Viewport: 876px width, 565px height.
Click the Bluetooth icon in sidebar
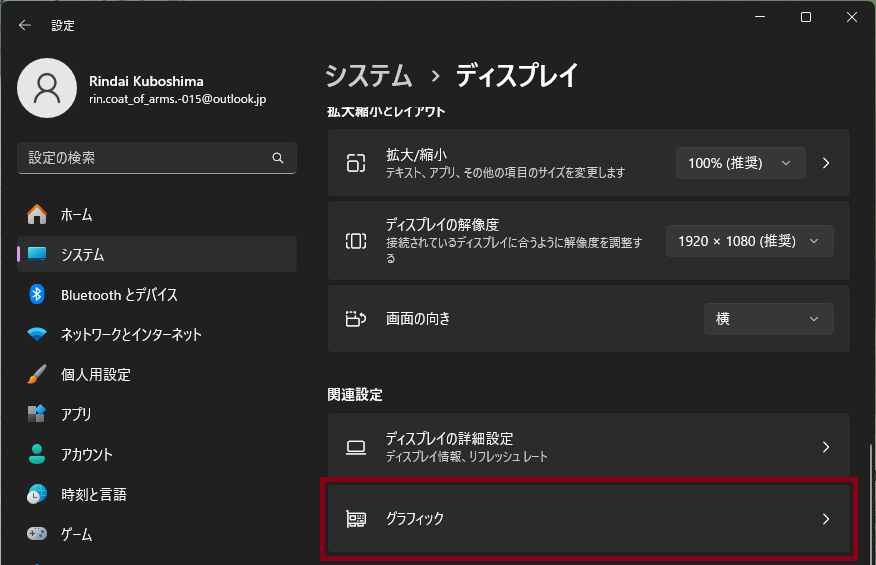pos(37,294)
